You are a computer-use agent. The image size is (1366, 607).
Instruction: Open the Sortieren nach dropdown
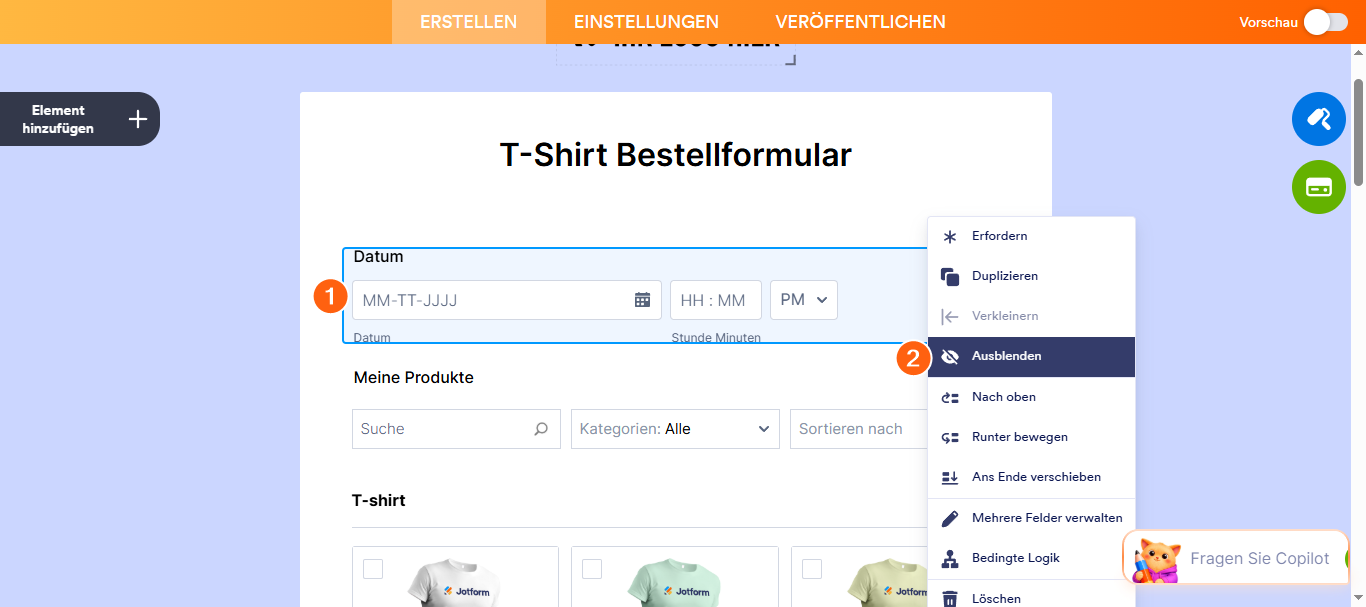coord(859,429)
